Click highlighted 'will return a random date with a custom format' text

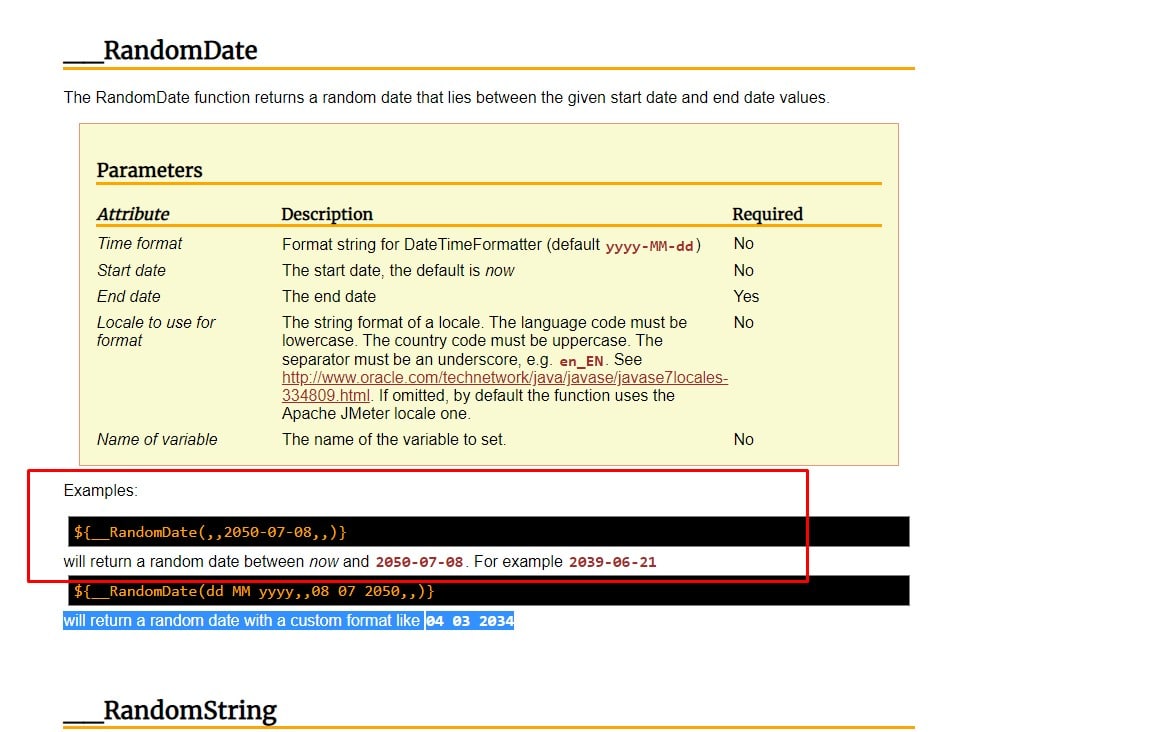[242, 621]
